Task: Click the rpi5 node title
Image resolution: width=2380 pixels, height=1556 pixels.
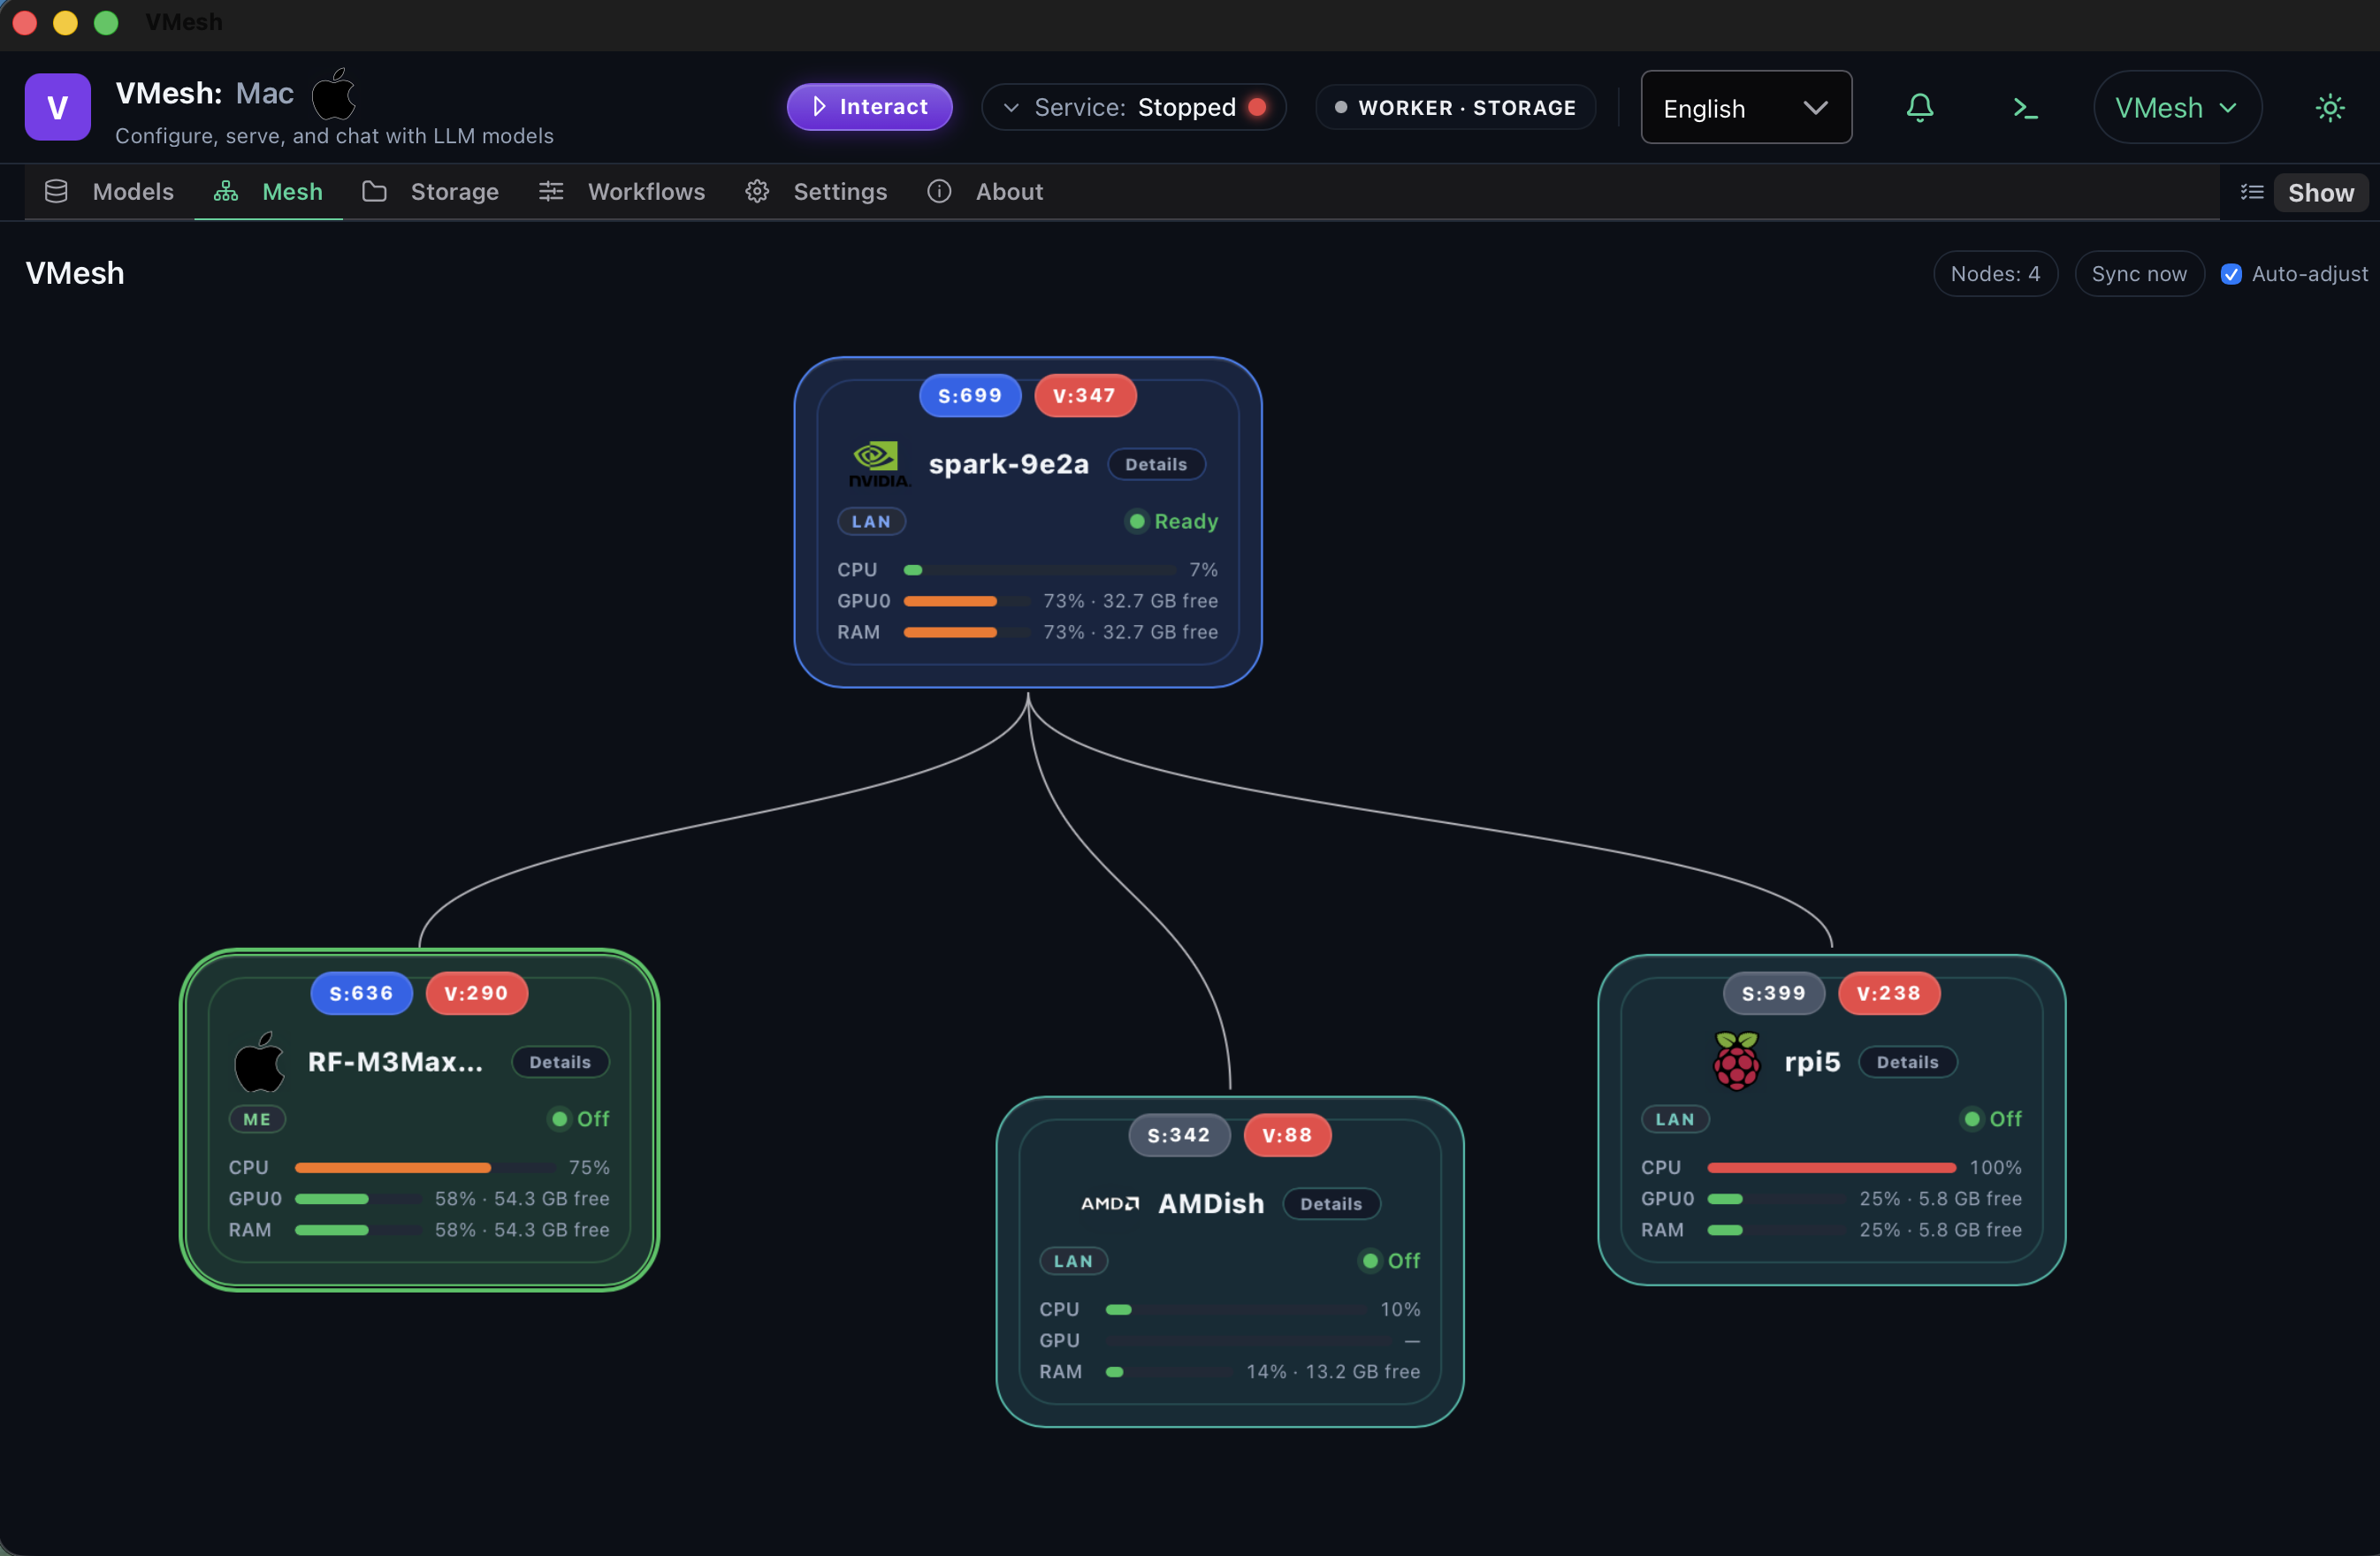Action: coord(1812,1062)
